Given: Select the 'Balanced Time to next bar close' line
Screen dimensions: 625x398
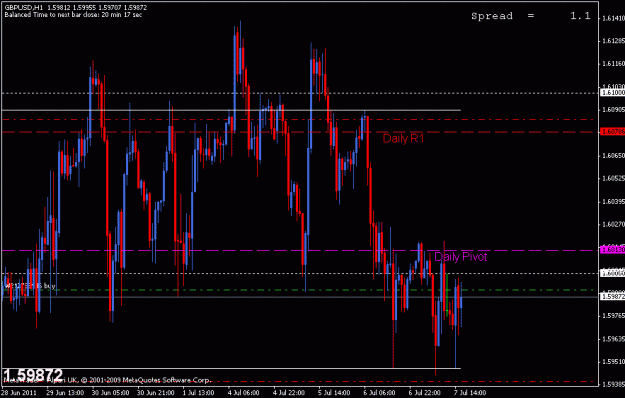Looking at the screenshot, I should point(73,15).
